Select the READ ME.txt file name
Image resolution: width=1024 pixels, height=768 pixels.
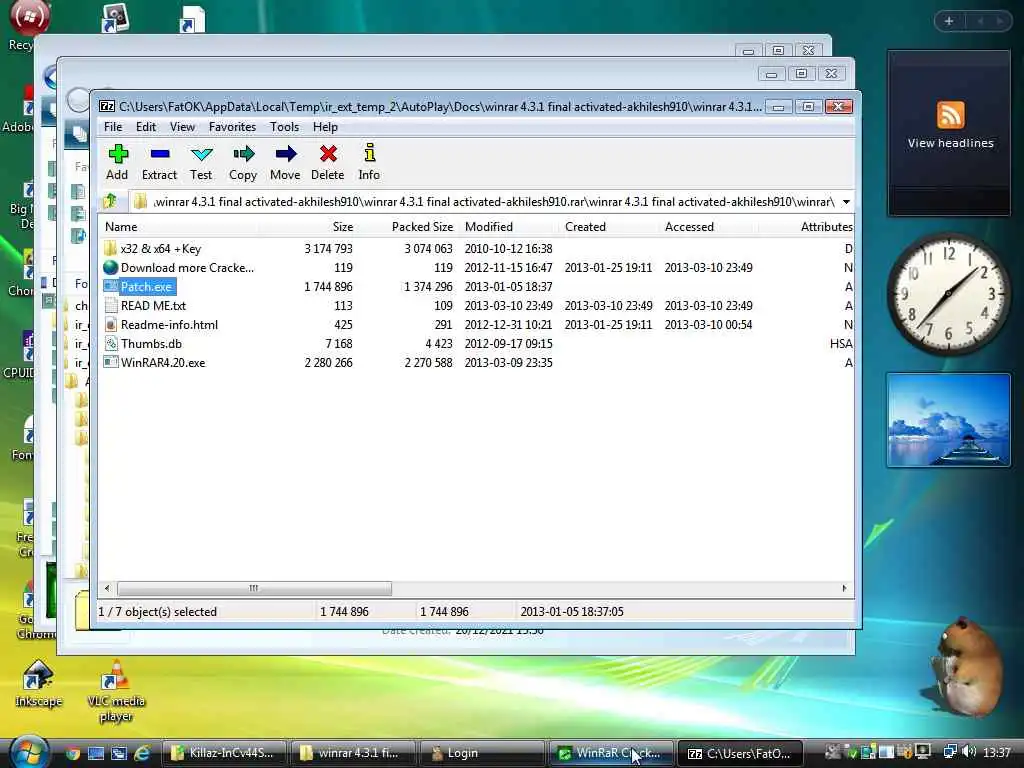click(153, 306)
